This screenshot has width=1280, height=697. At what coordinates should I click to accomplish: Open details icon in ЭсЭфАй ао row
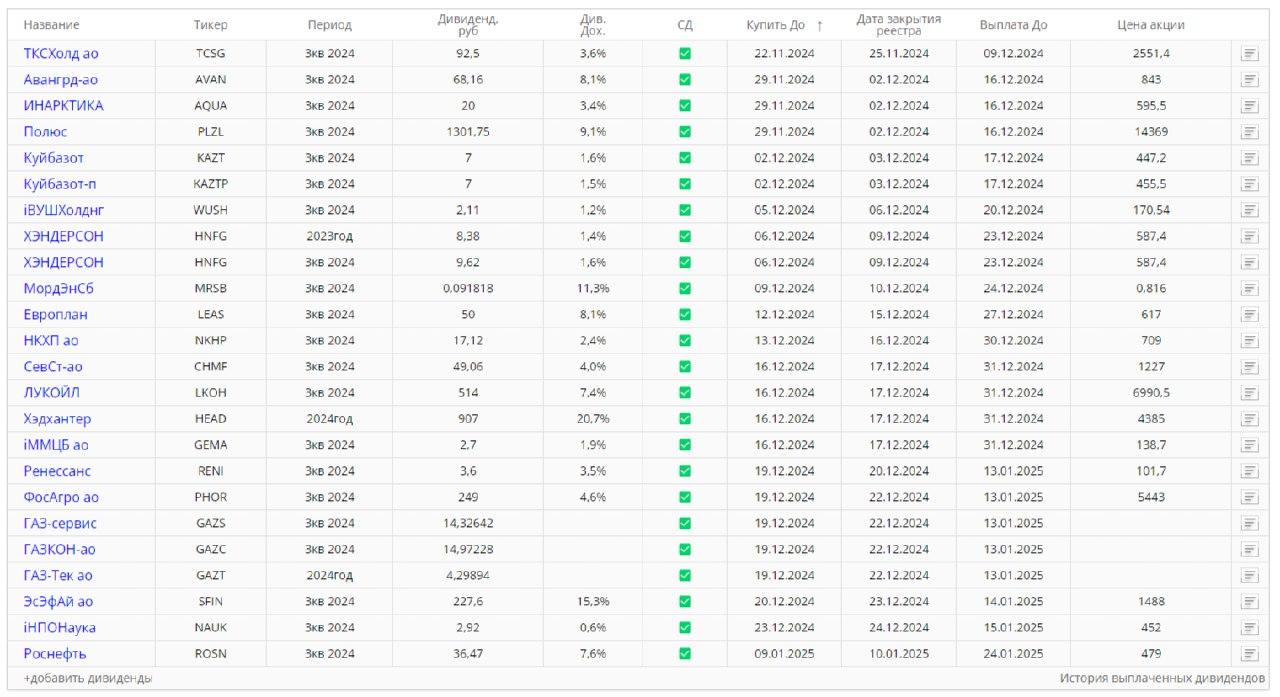[1249, 601]
